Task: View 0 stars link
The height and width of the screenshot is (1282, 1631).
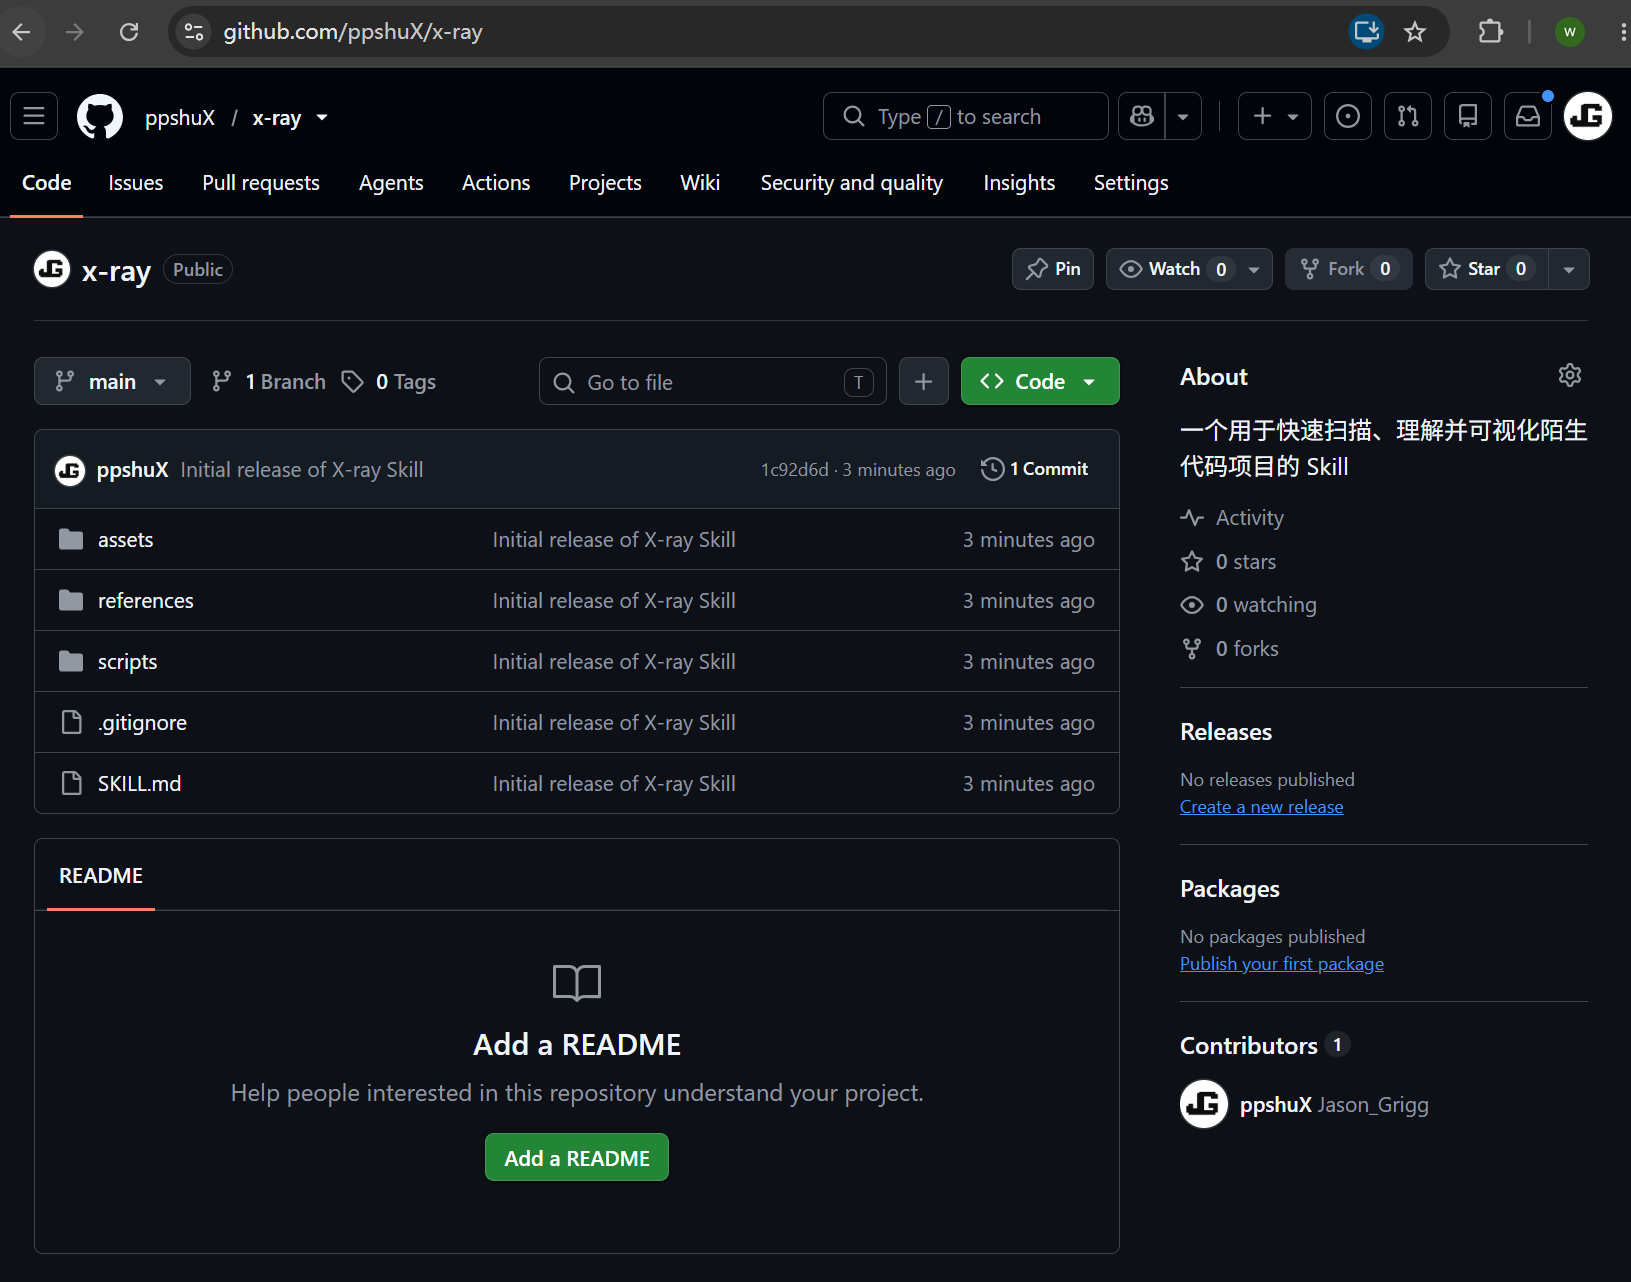Action: 1228,562
